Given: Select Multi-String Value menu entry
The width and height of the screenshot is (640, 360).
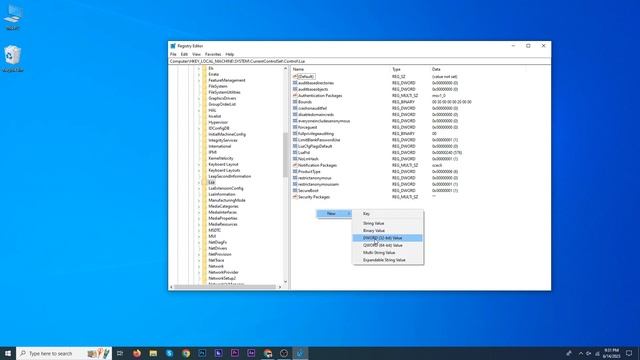Looking at the screenshot, I should (x=387, y=253).
